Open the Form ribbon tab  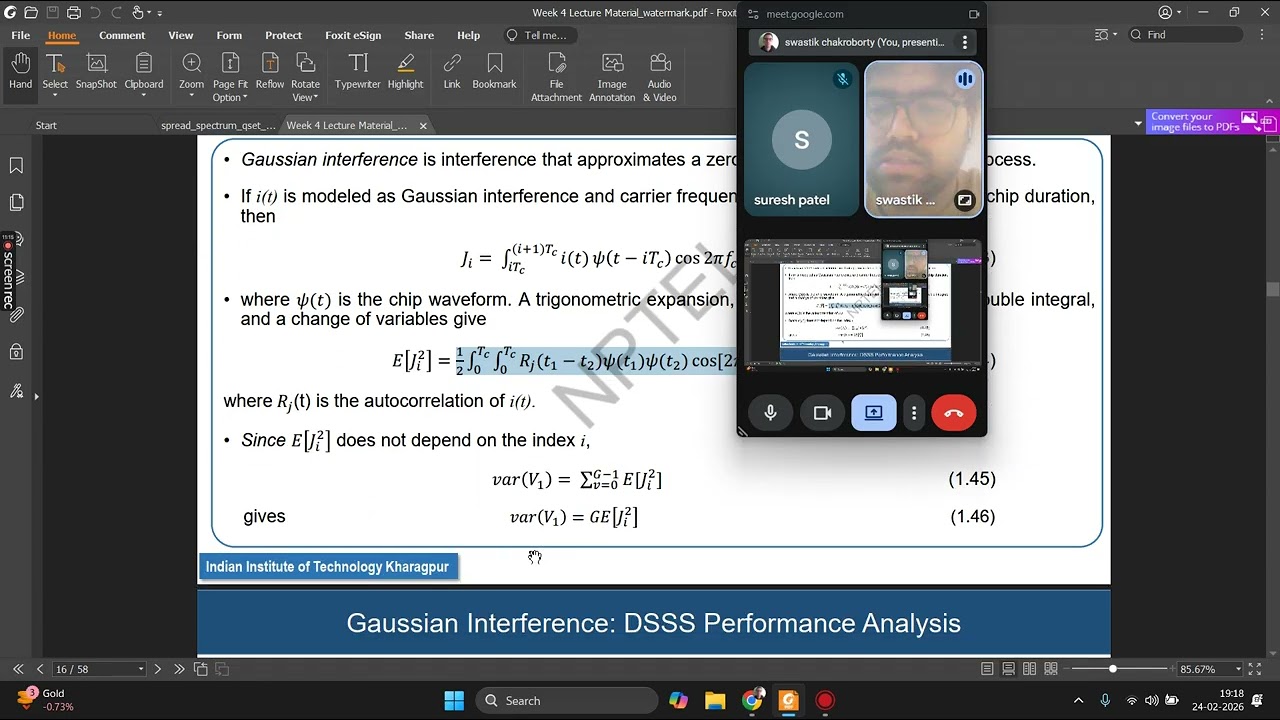[229, 35]
